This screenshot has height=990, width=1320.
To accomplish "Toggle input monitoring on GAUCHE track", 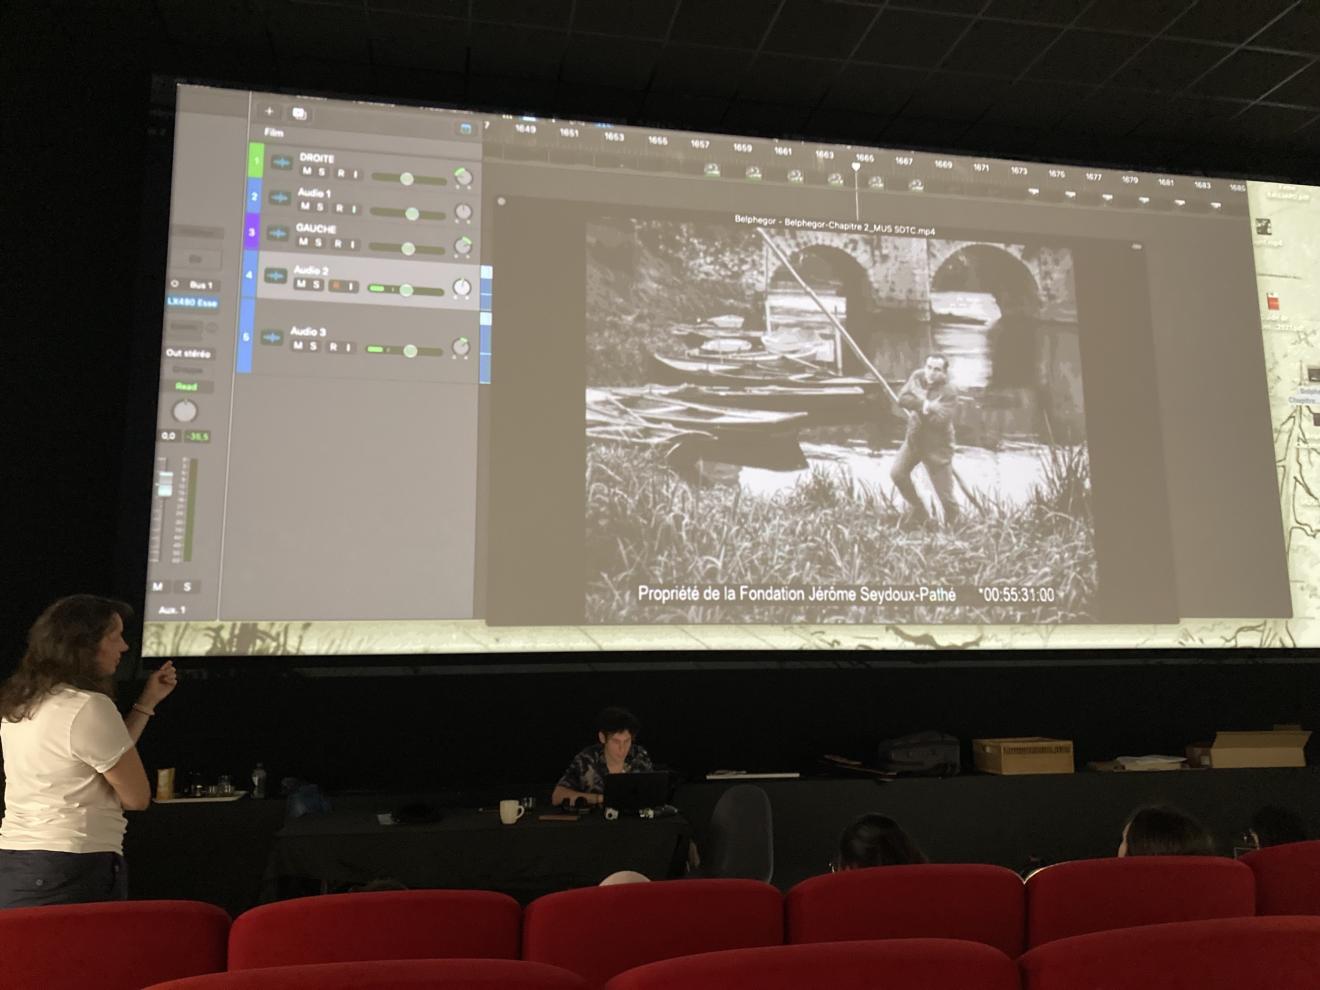I will click(x=351, y=244).
